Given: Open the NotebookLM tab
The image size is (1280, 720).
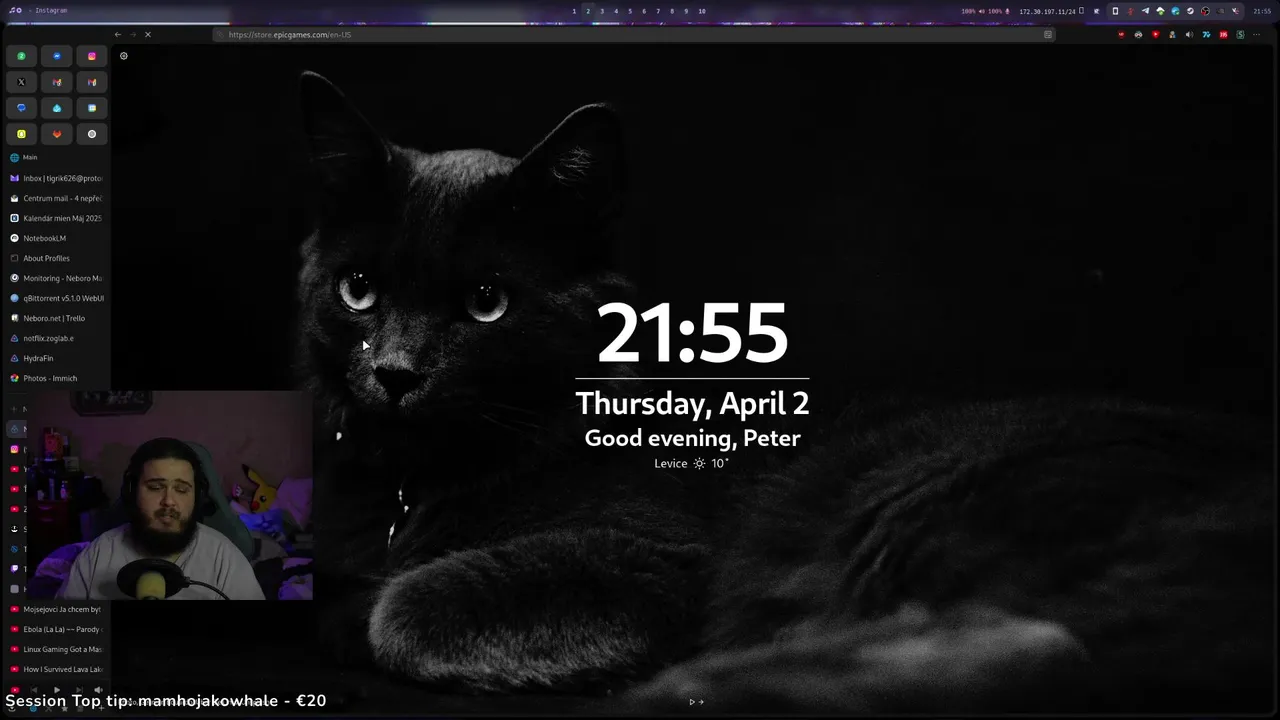Looking at the screenshot, I should click(56, 238).
